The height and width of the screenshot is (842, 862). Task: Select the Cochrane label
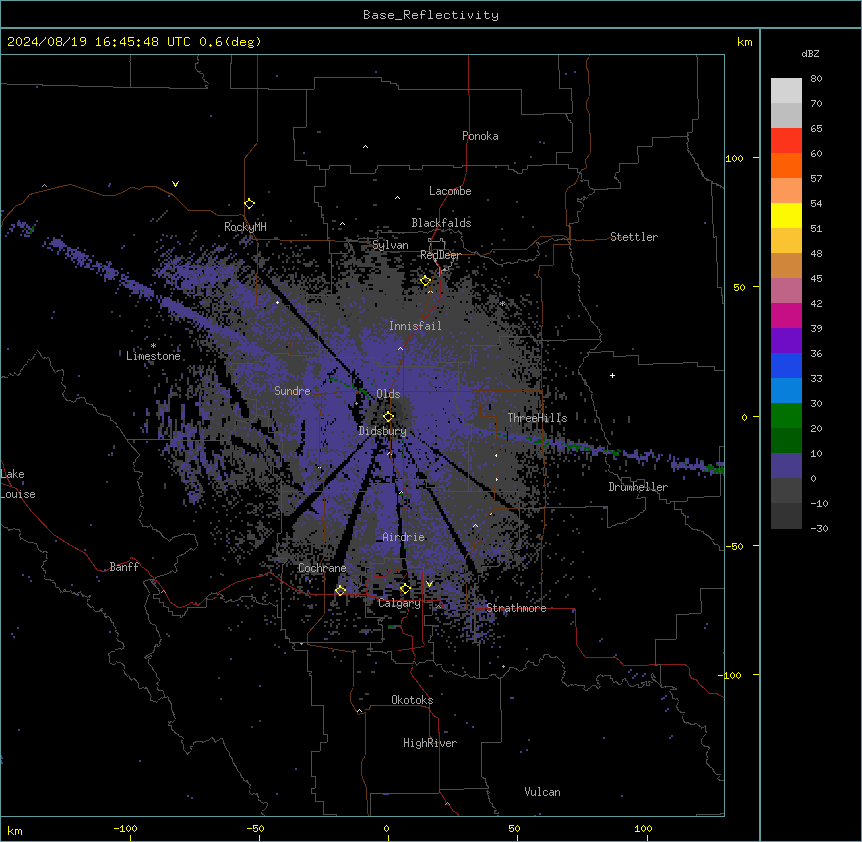(x=322, y=568)
